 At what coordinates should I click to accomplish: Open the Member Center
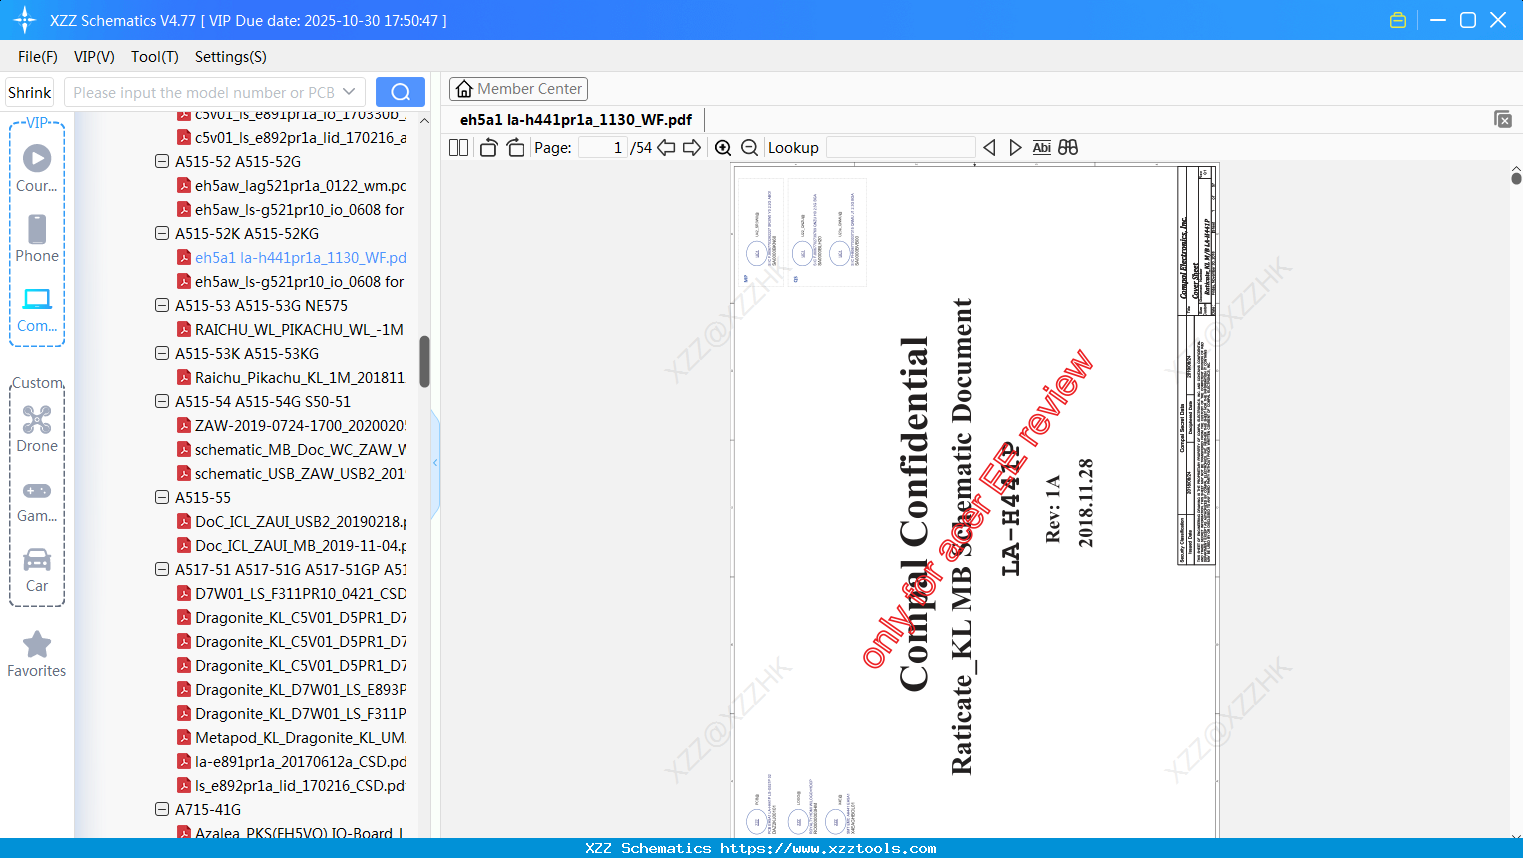[518, 89]
